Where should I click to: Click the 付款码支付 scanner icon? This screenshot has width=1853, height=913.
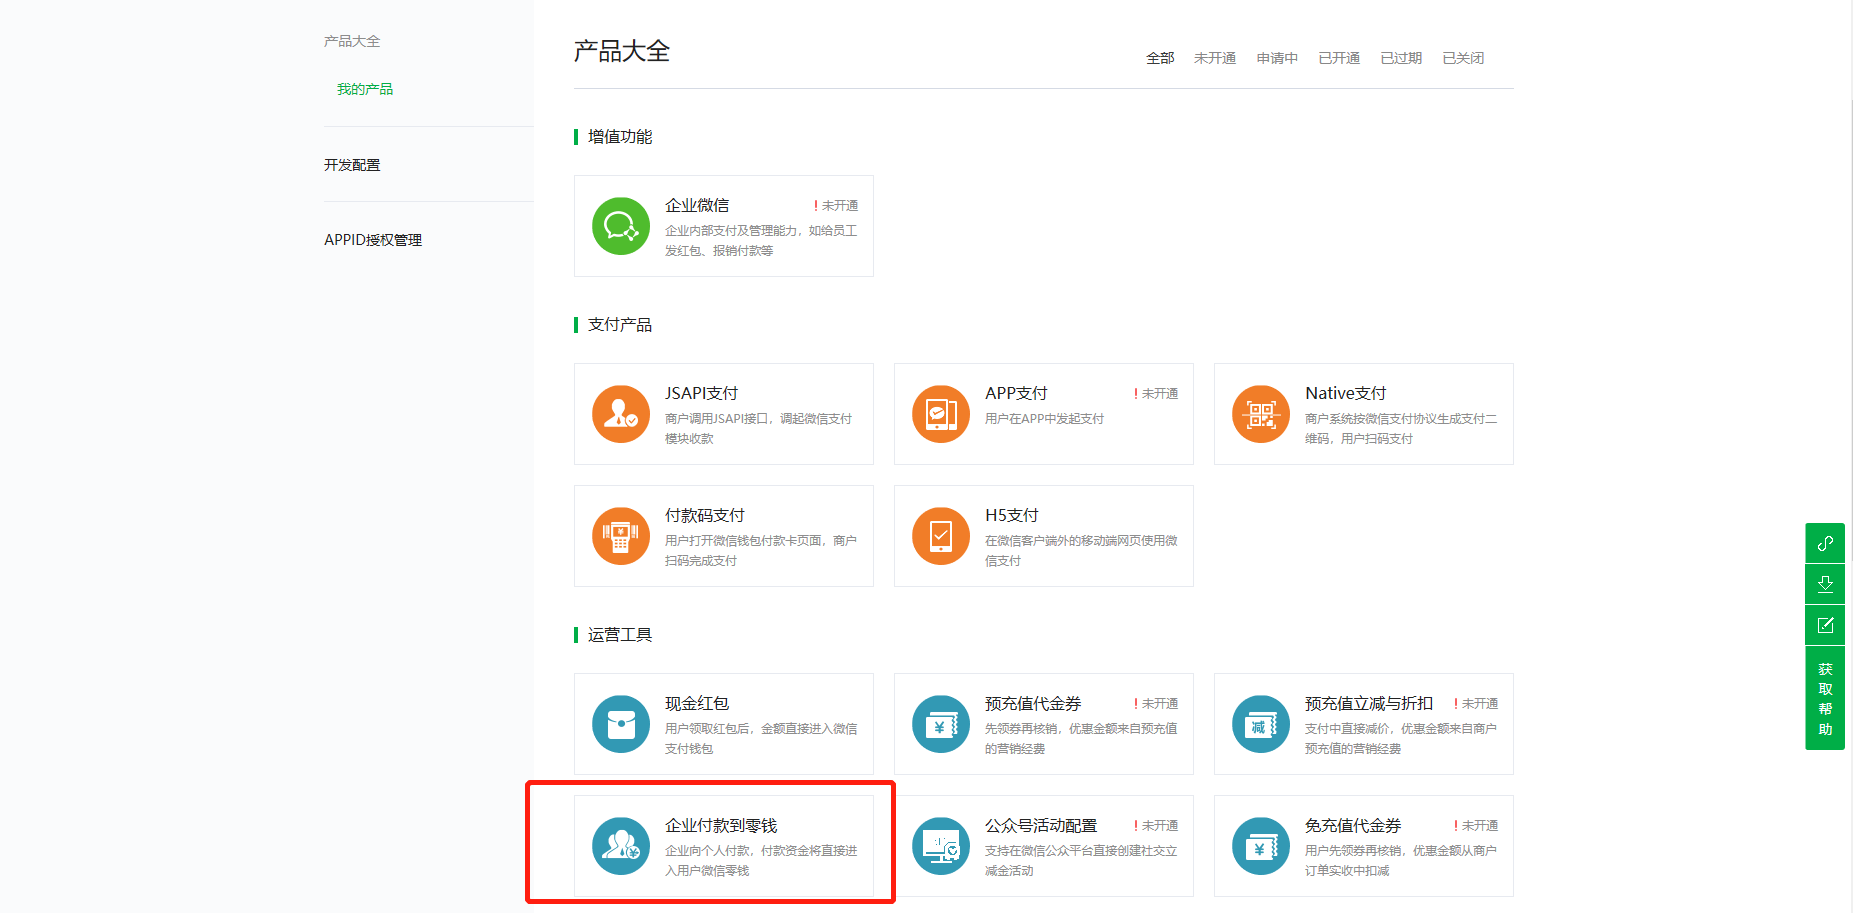(621, 536)
